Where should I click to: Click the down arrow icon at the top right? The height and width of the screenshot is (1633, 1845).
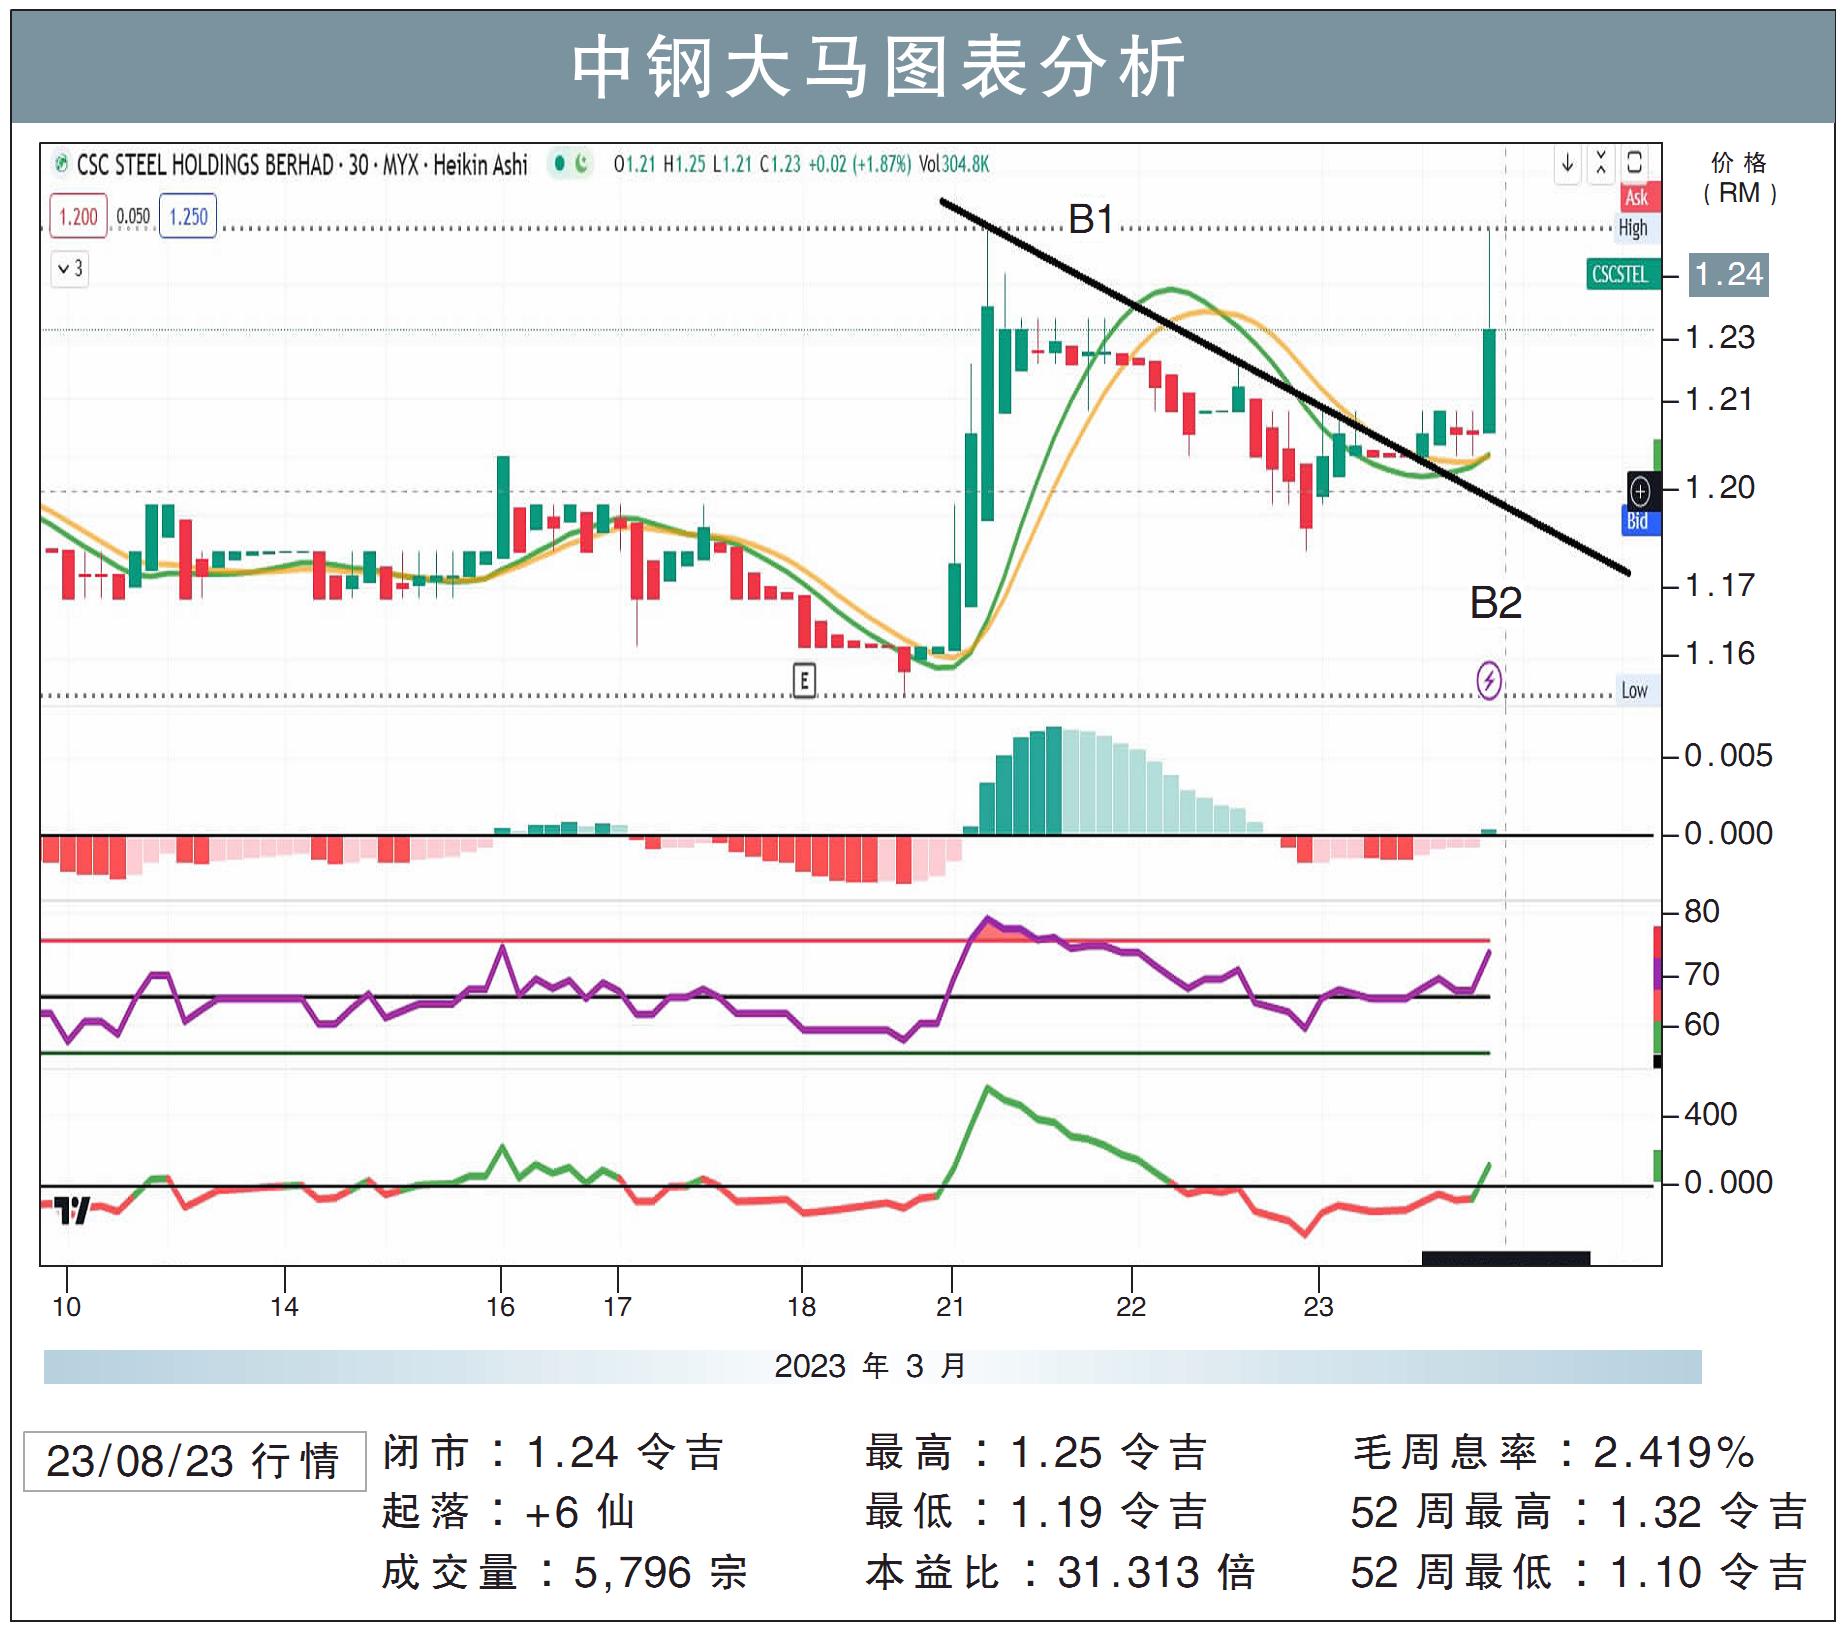click(1568, 163)
